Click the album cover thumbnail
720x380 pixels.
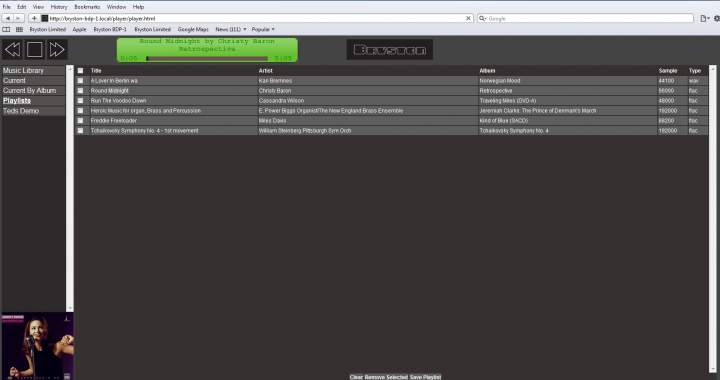click(37, 346)
